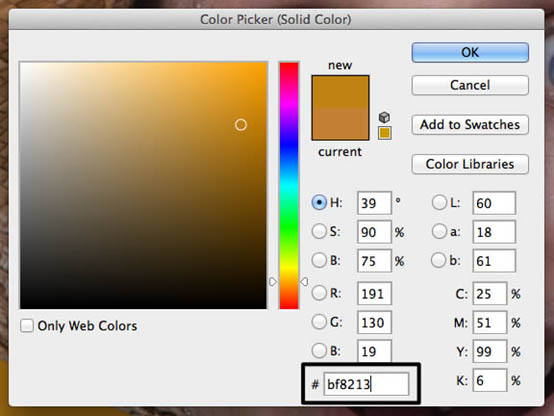Click the web-safe color swatch below the cube
Image resolution: width=554 pixels, height=416 pixels.
(x=384, y=133)
